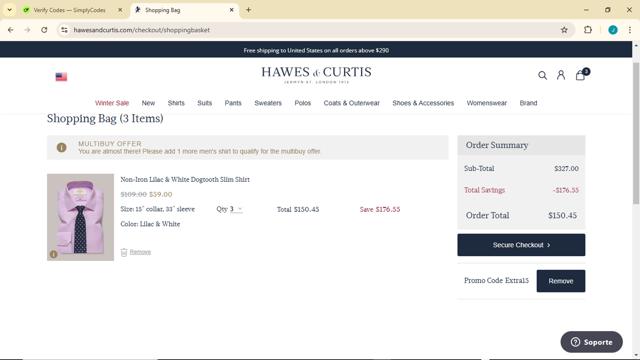The image size is (640, 360).
Task: Close the Verify Codes SimplyCodes tab
Action: (120, 10)
